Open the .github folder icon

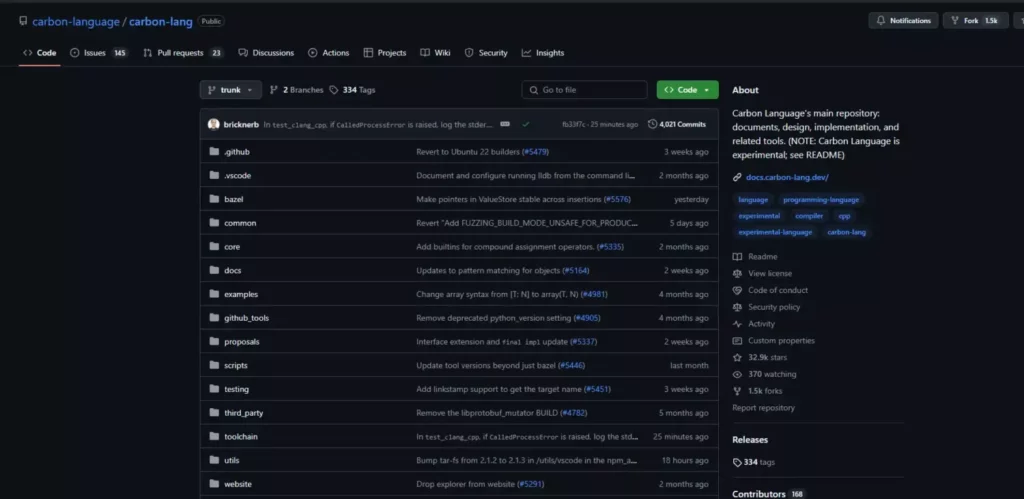[214, 152]
